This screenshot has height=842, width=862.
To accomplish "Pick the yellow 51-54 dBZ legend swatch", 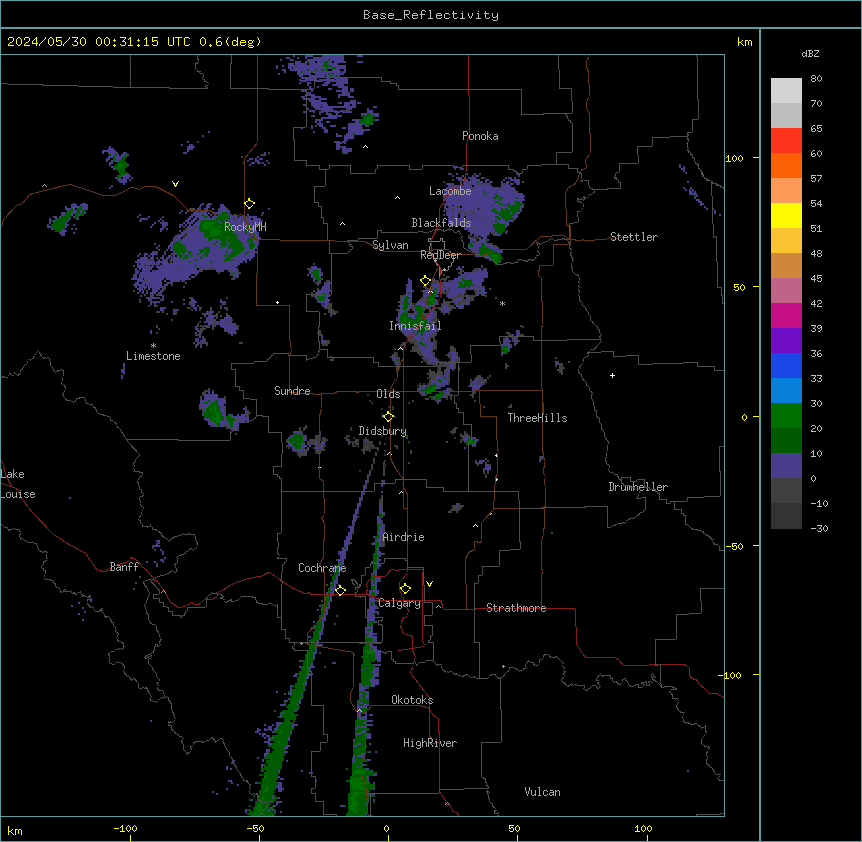I will 786,215.
